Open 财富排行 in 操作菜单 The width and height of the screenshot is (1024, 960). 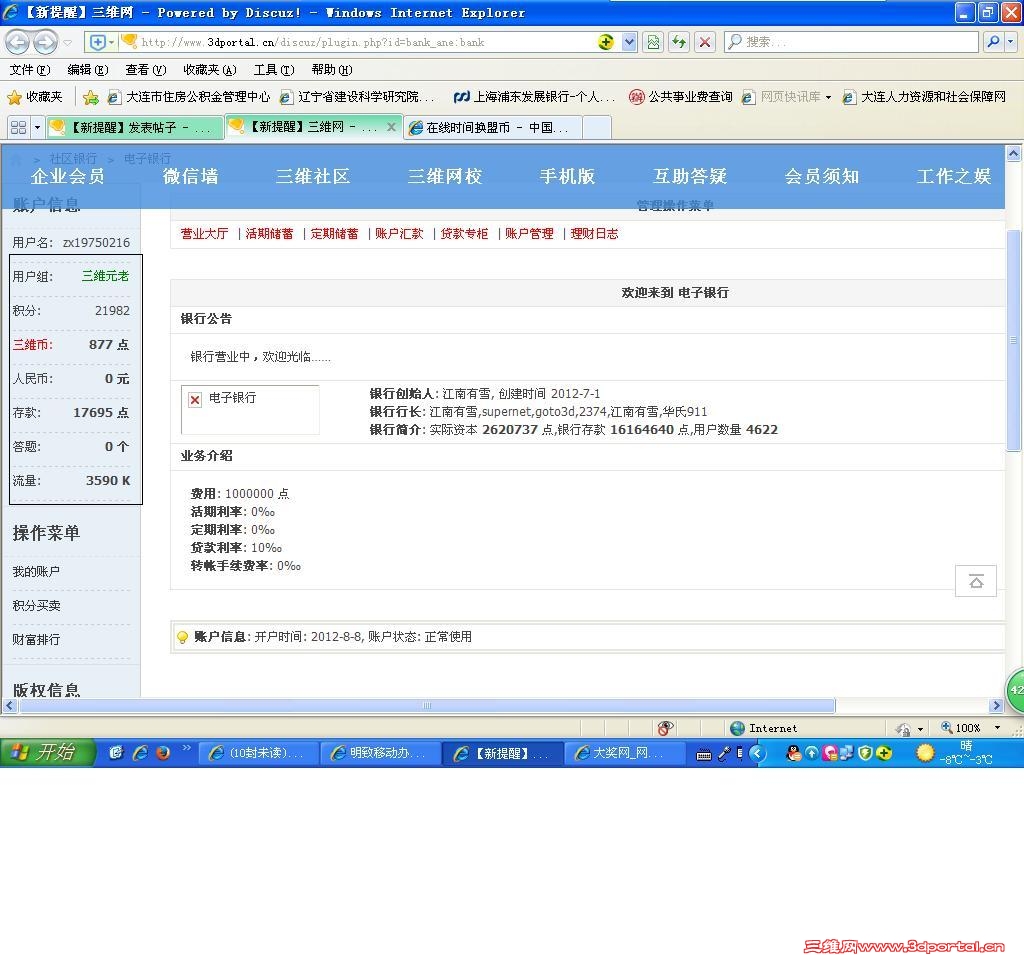(x=36, y=640)
